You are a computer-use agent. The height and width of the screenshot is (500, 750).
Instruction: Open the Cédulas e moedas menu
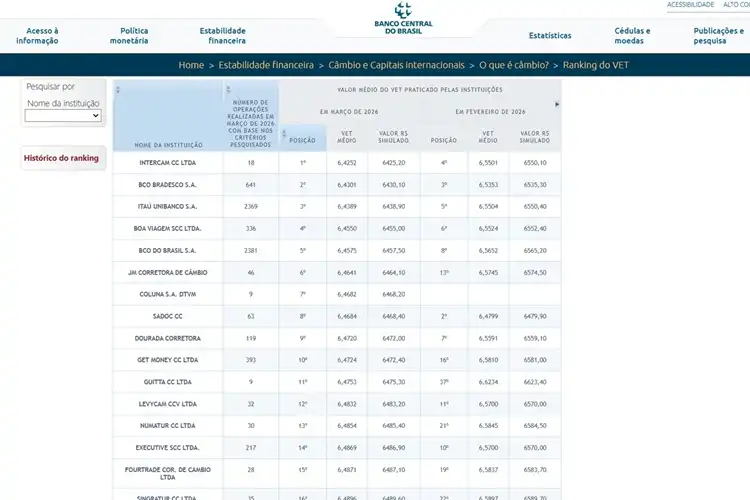click(632, 36)
